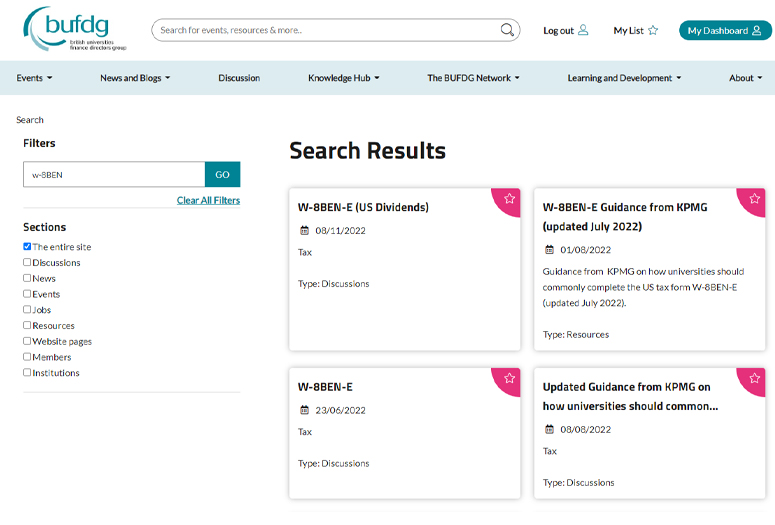
Task: Star the Updated Guidance from KPMG card
Action: click(x=754, y=378)
